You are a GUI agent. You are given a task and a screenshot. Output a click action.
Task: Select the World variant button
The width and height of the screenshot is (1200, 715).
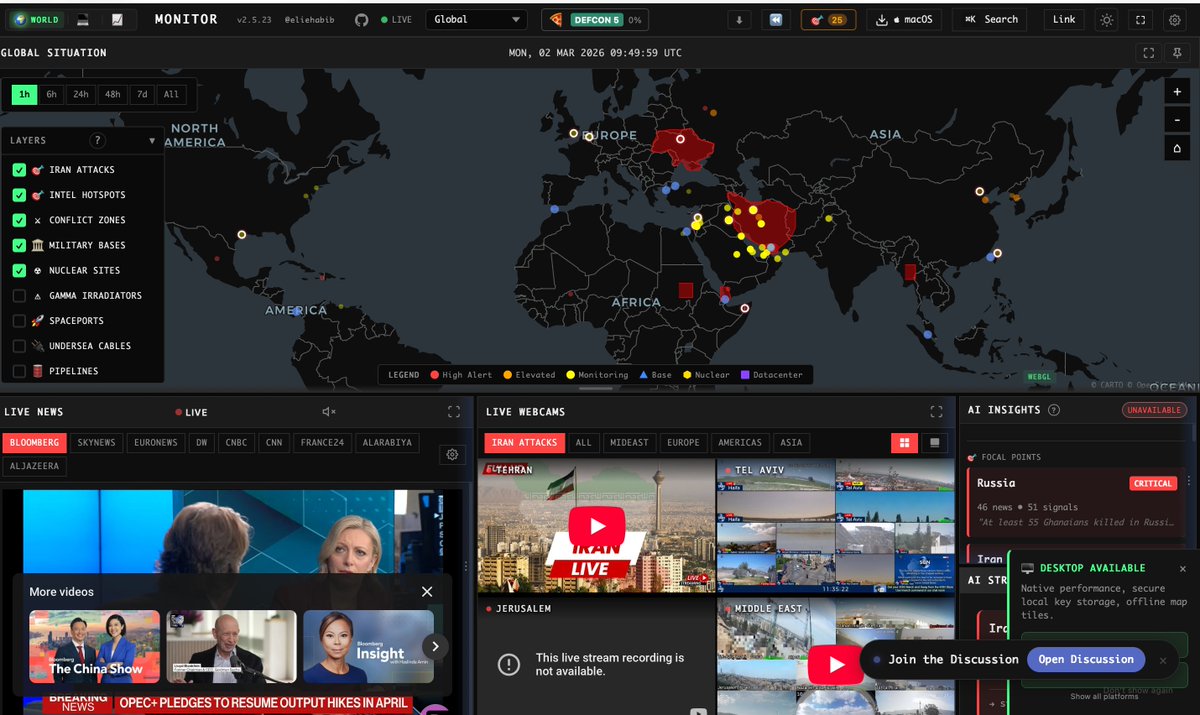tap(37, 19)
